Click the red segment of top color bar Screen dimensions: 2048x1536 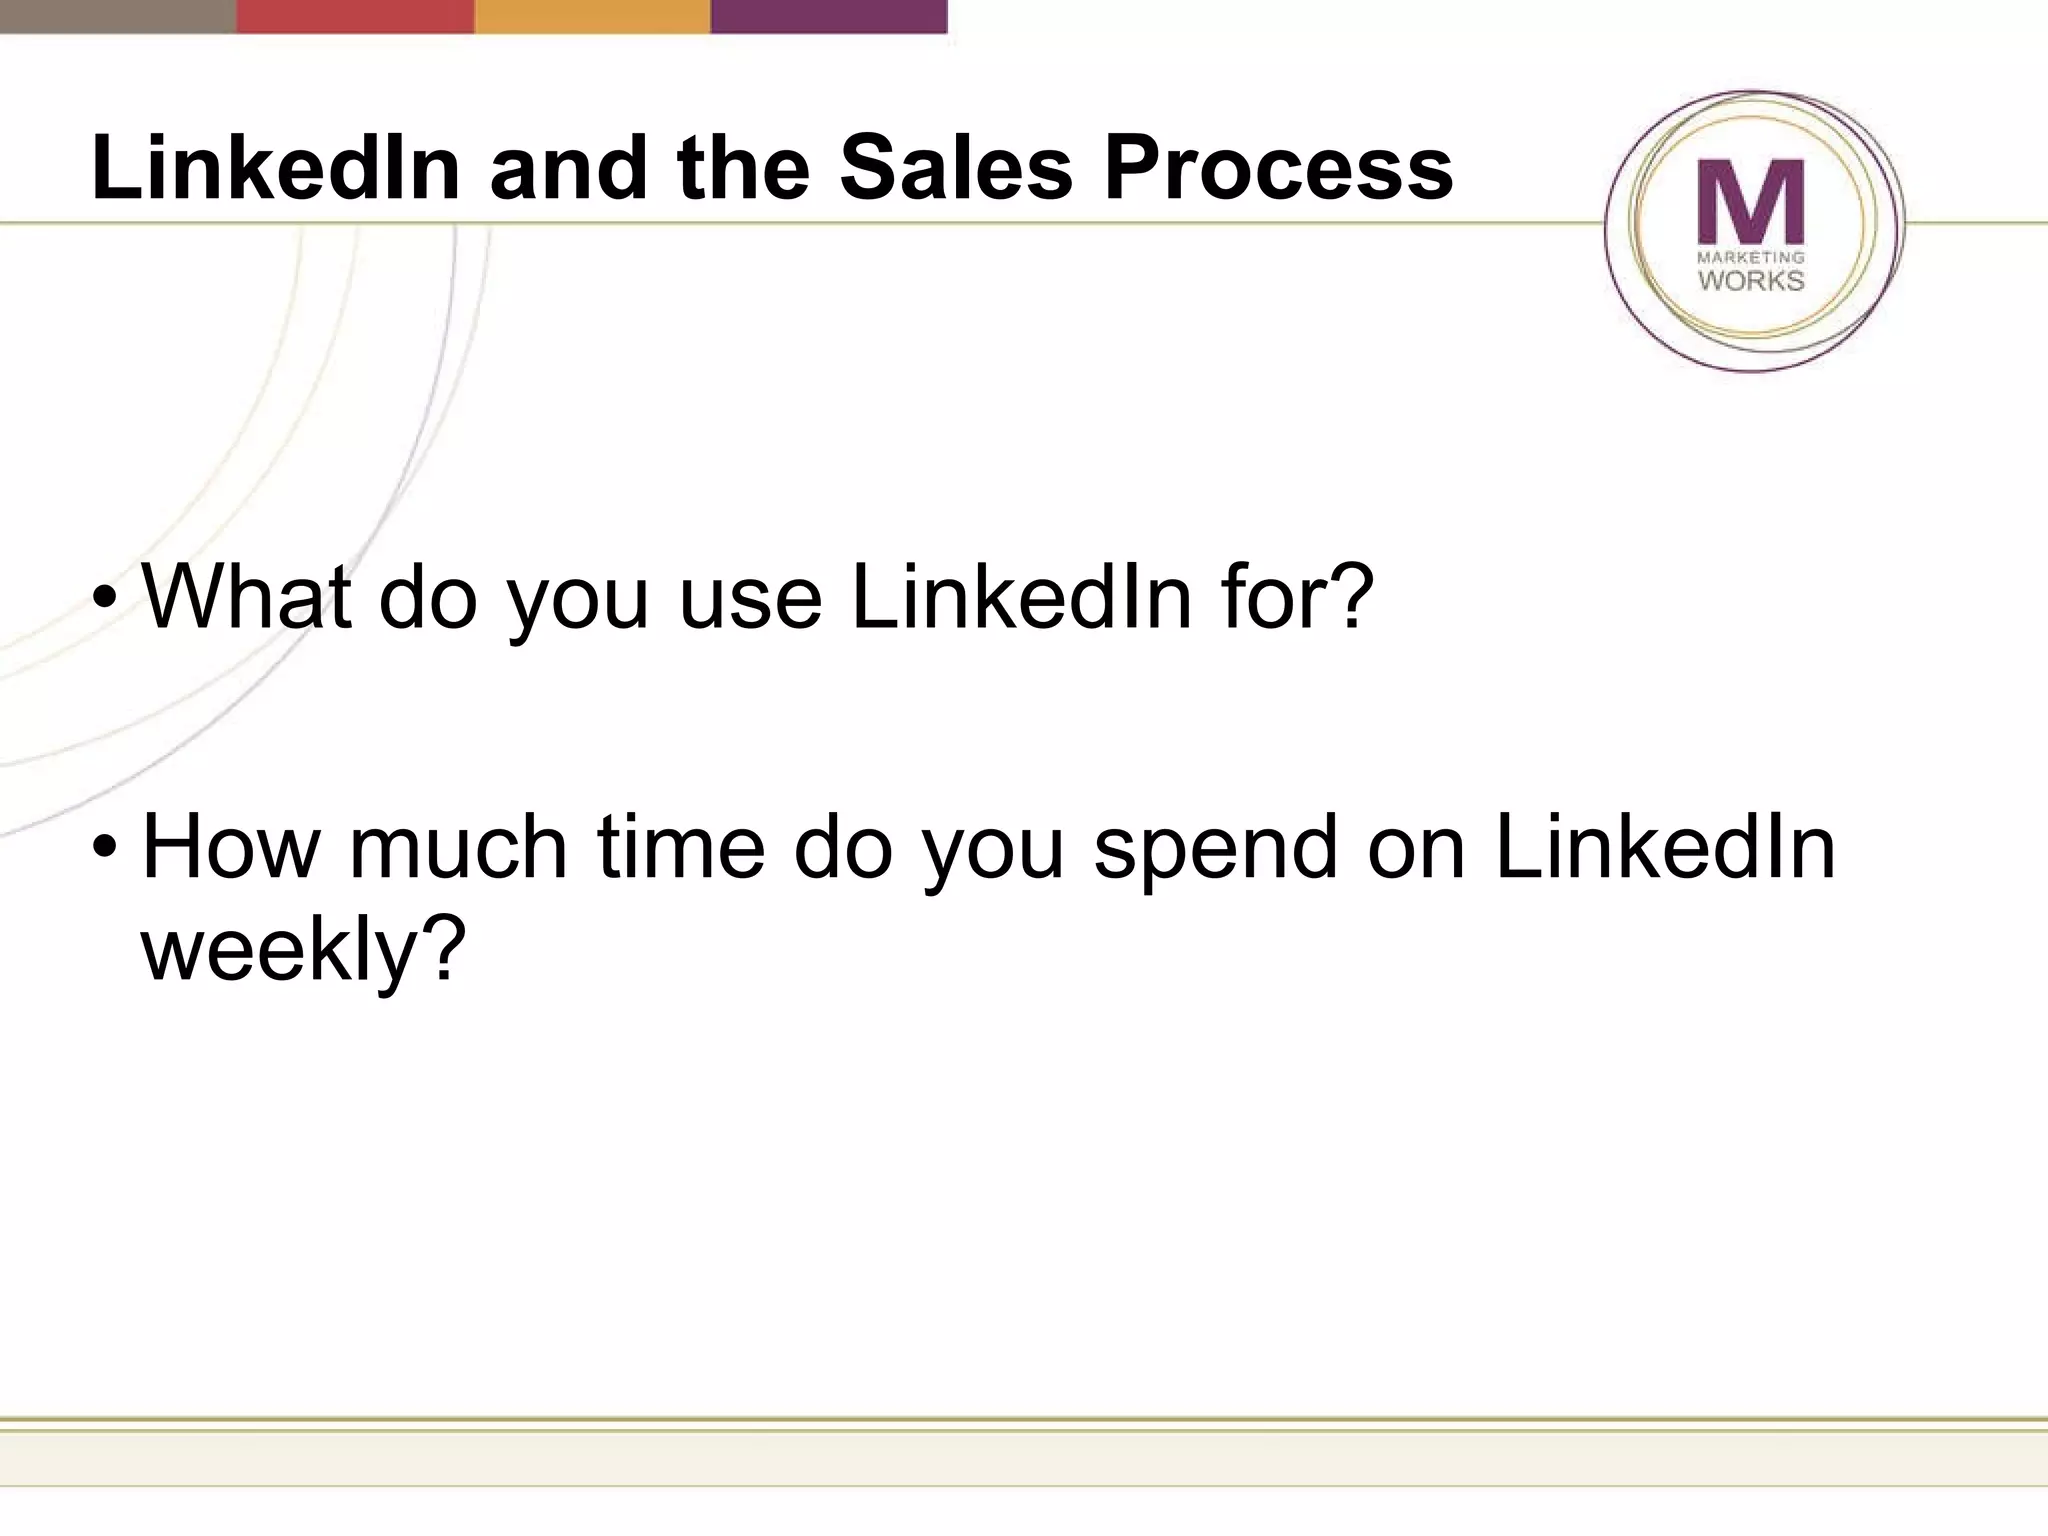tap(355, 16)
